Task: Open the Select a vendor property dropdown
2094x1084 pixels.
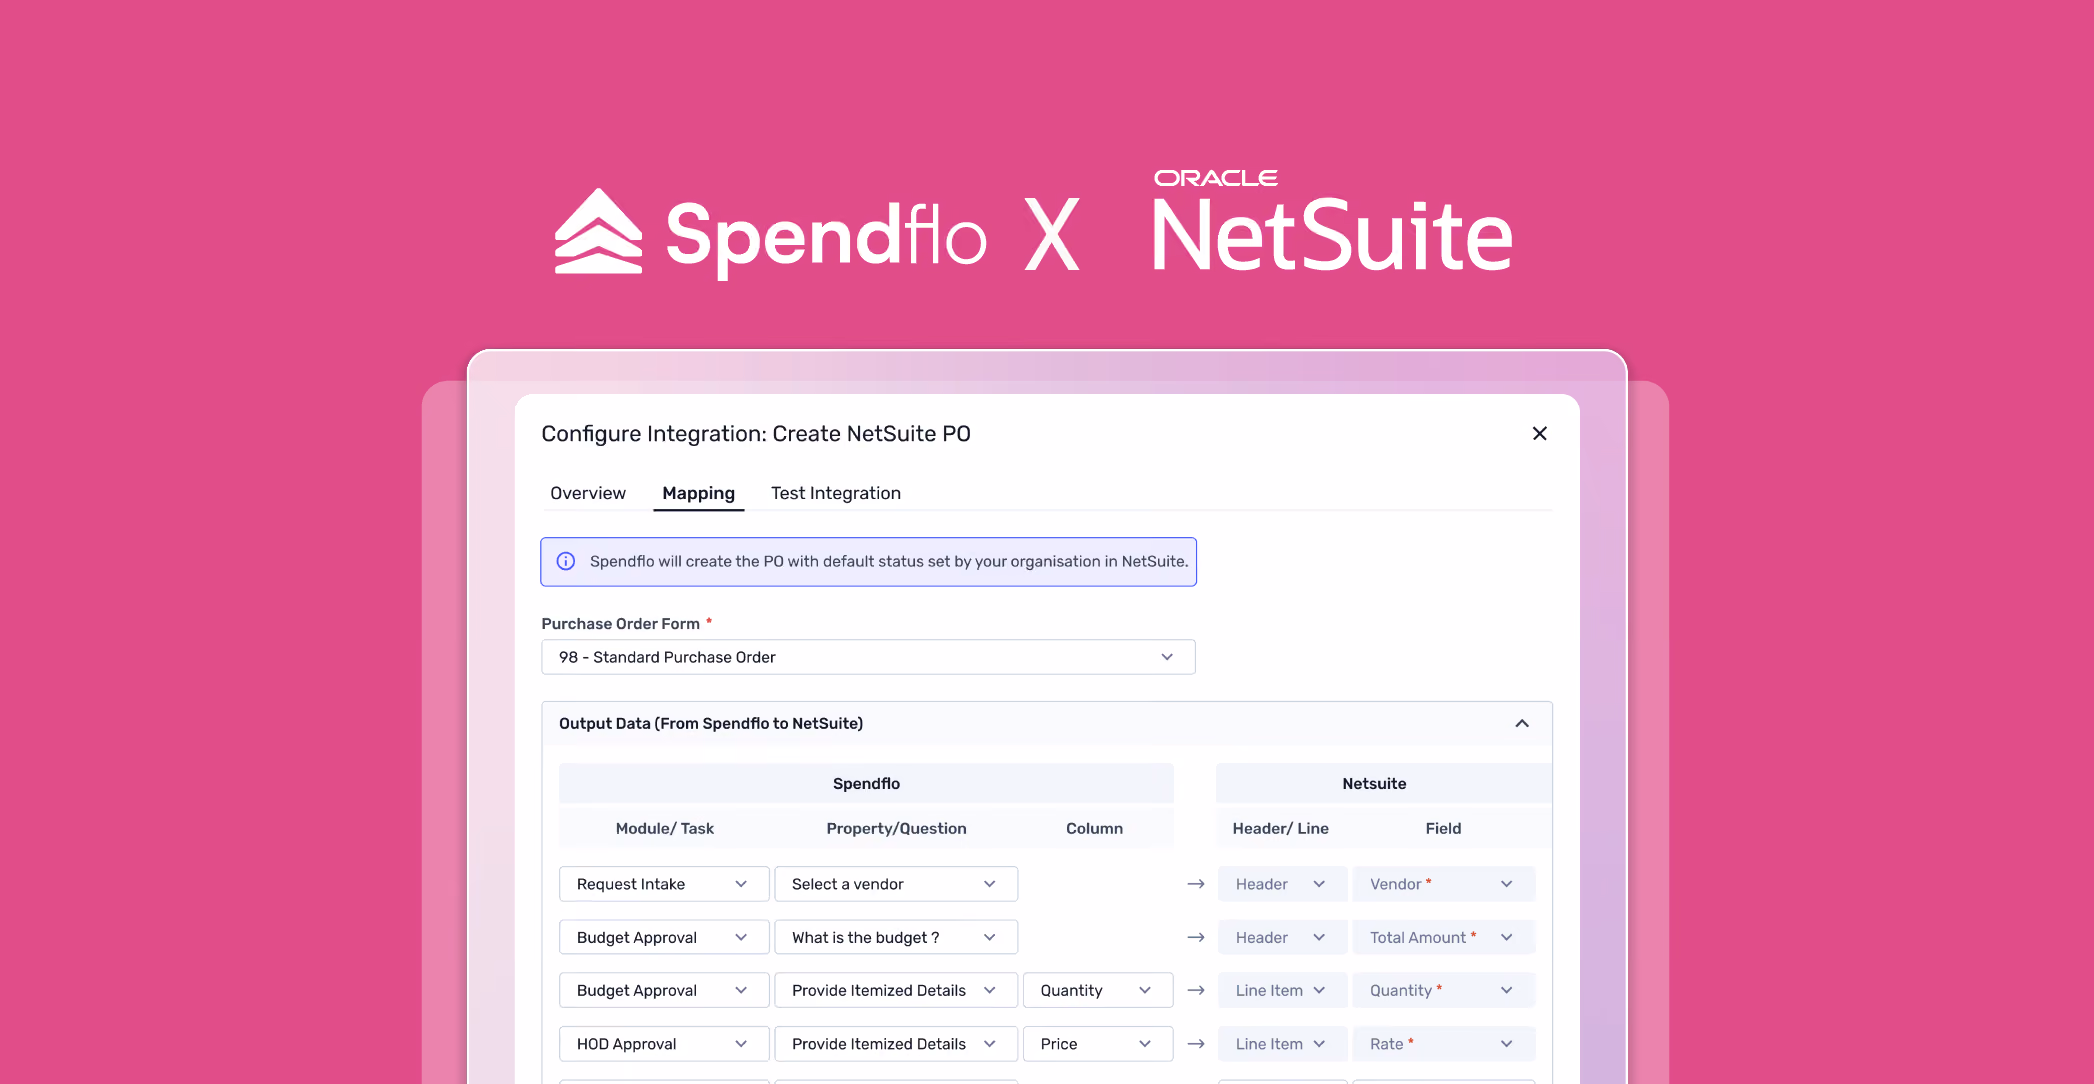Action: click(x=896, y=884)
